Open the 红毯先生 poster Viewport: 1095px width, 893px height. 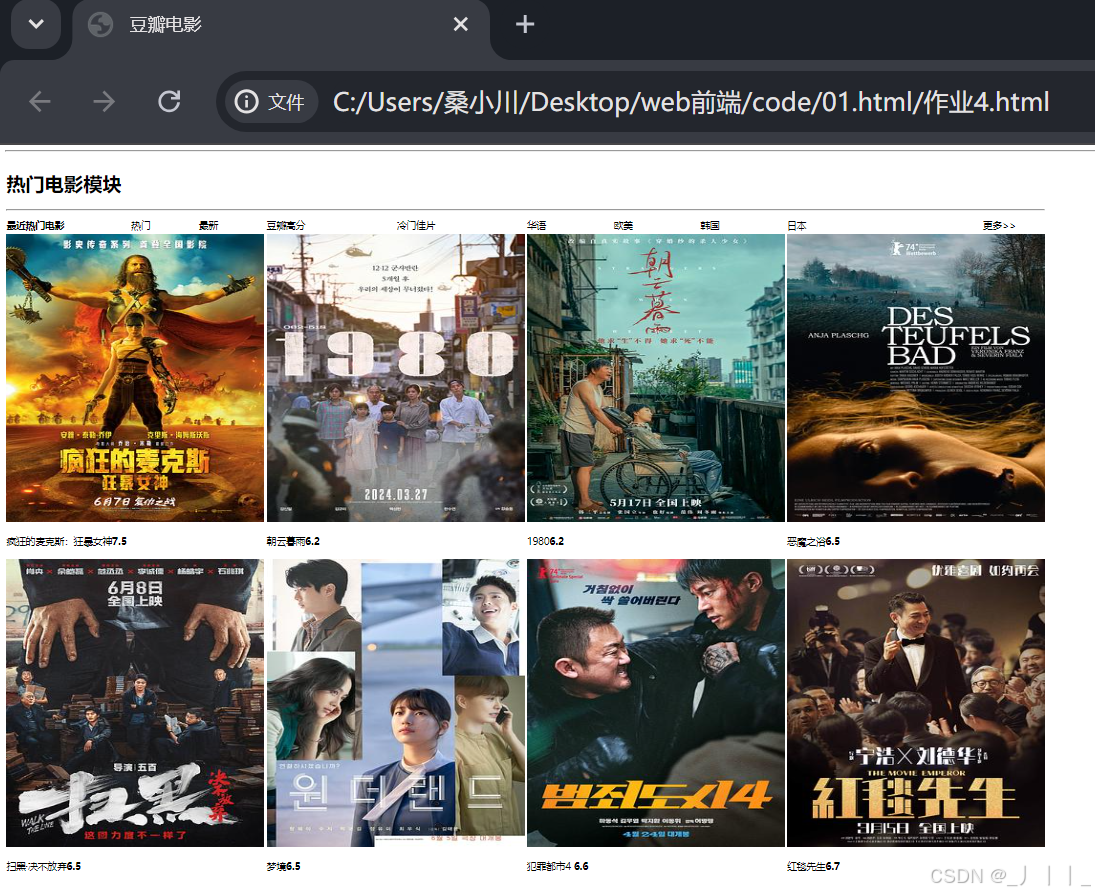point(916,703)
